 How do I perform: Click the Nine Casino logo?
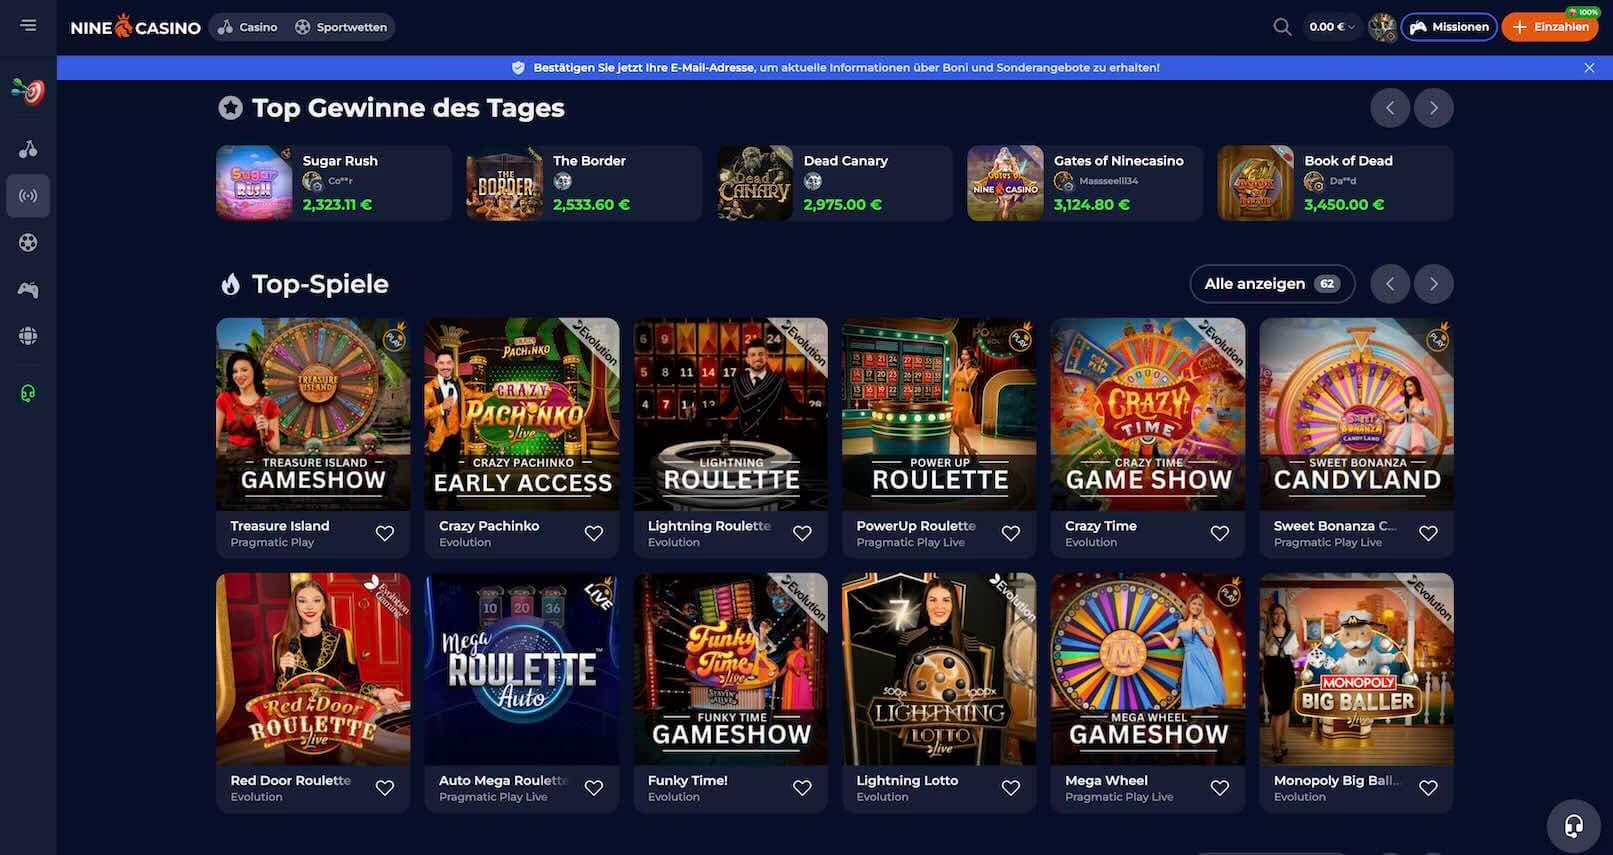coord(135,27)
